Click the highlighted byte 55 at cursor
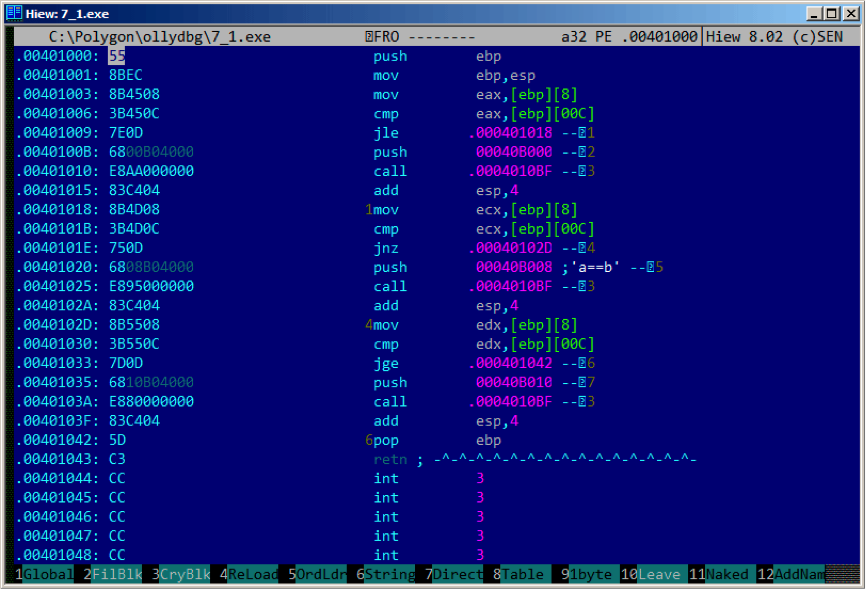The width and height of the screenshot is (866, 589). tap(117, 56)
